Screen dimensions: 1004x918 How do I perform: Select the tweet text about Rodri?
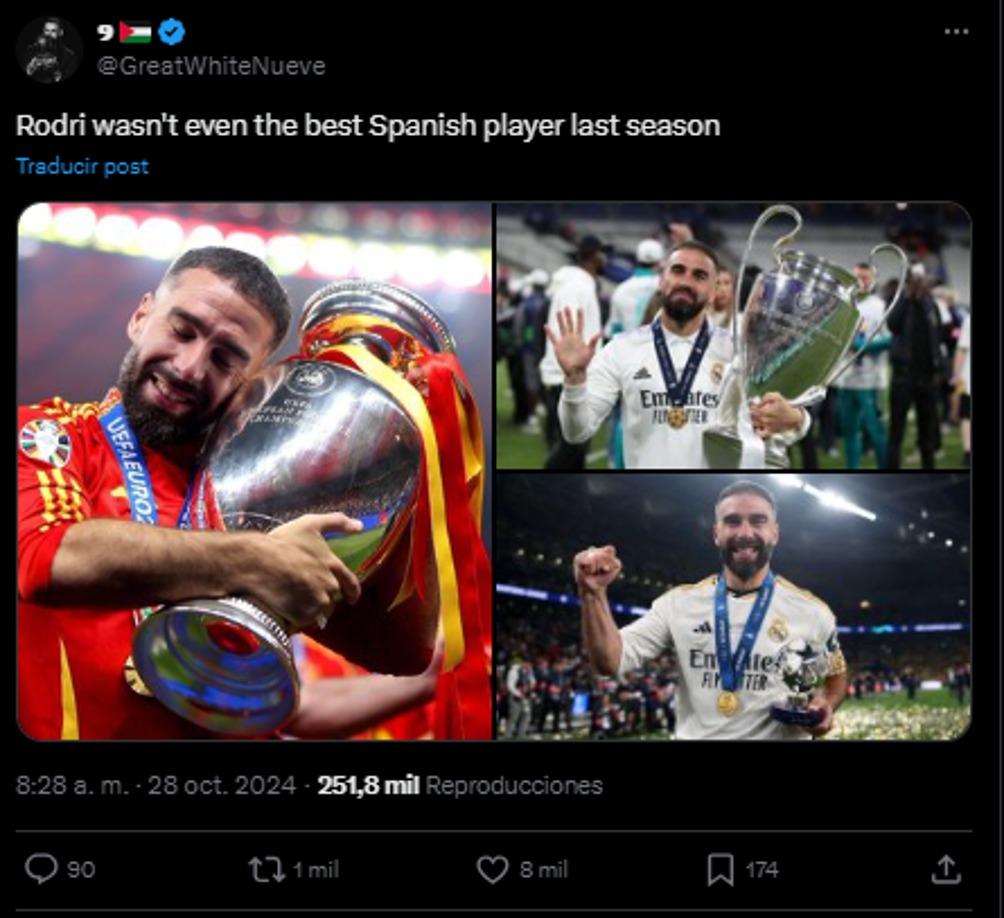(x=370, y=125)
